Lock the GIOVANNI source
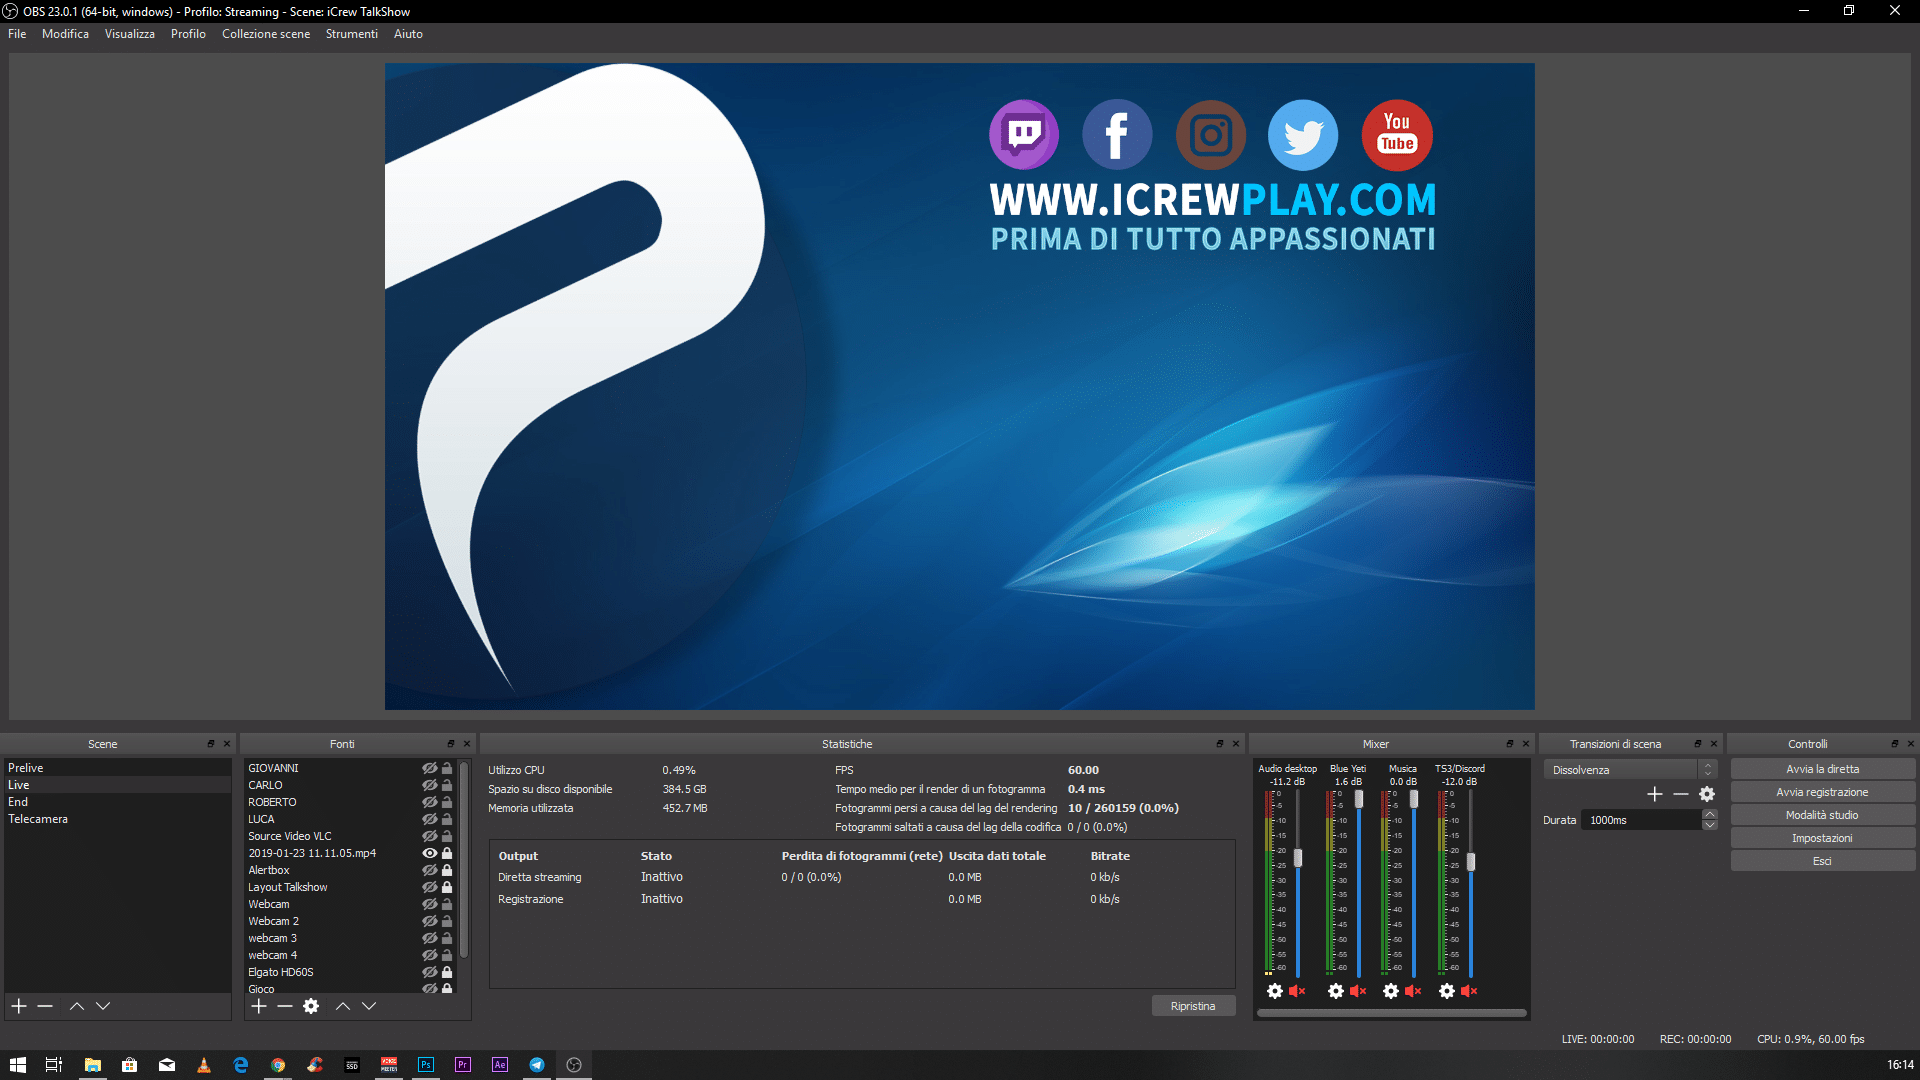The image size is (1920, 1080). (x=447, y=768)
